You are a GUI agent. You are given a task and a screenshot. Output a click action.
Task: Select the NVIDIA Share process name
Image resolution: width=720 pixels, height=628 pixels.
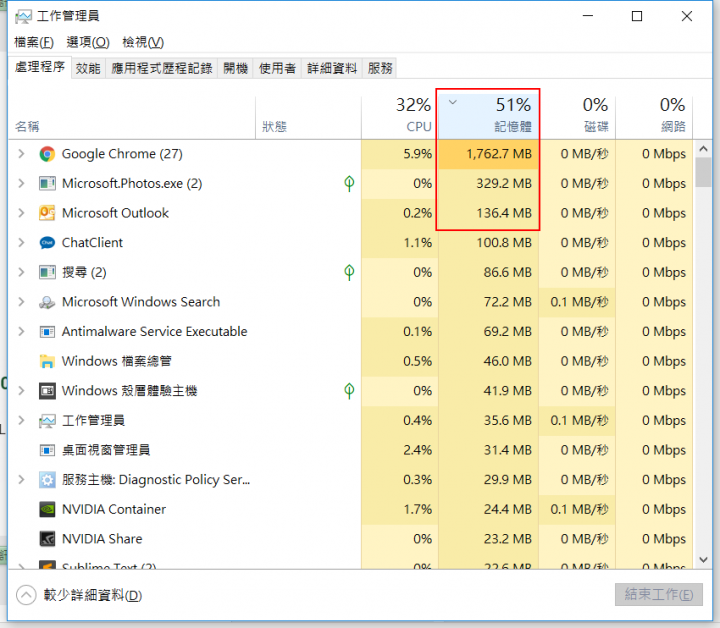(x=102, y=539)
